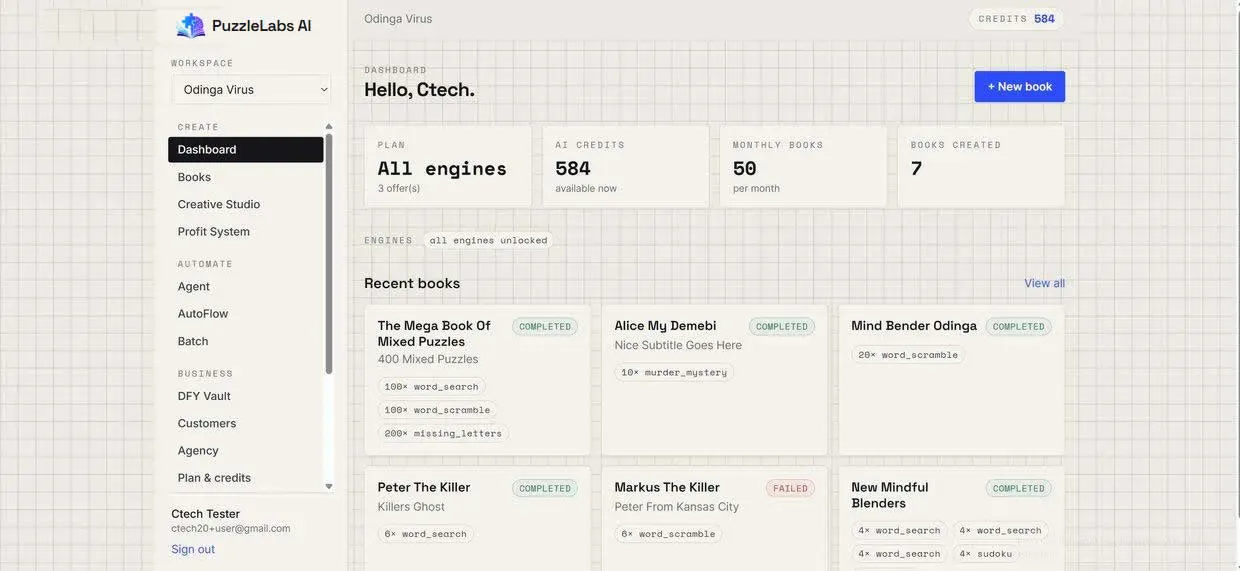This screenshot has width=1240, height=571.
Task: Click the 400 Mixed Puzzles subtitle
Action: pyautogui.click(x=428, y=359)
